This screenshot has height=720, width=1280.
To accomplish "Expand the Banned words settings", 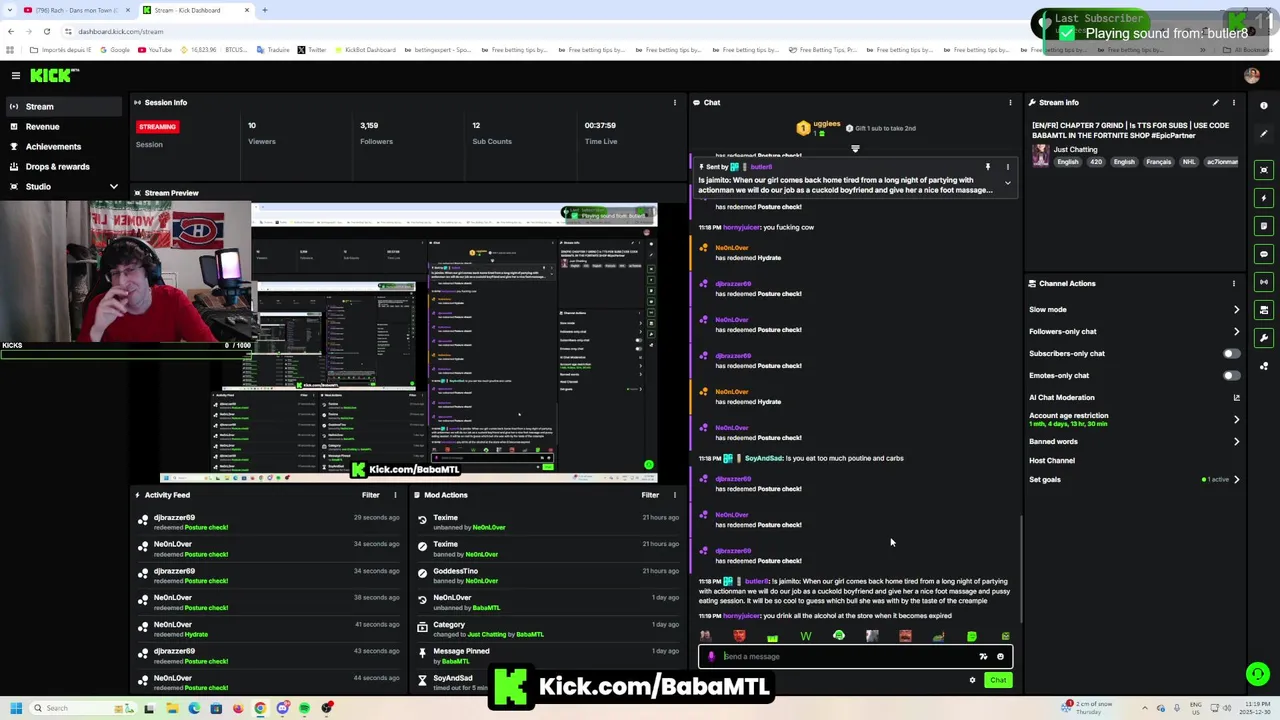I will point(1236,441).
